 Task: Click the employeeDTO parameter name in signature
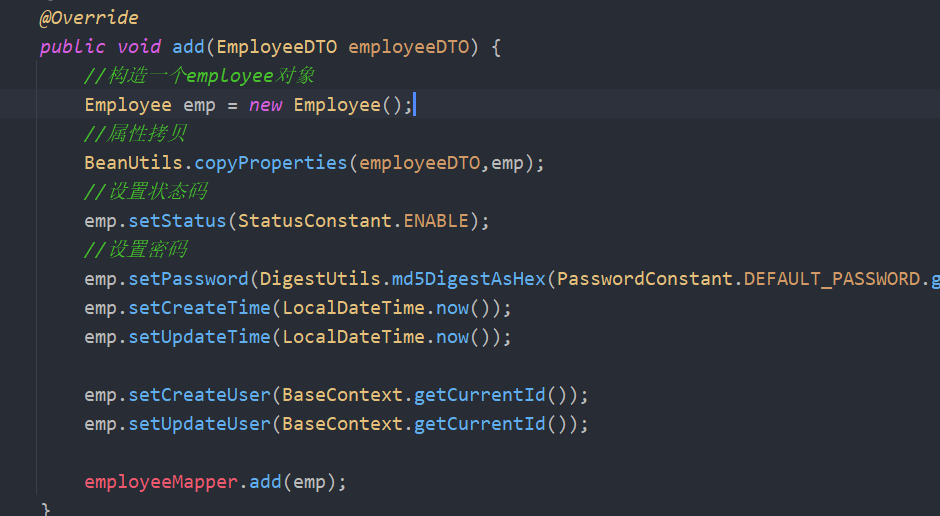pos(408,47)
